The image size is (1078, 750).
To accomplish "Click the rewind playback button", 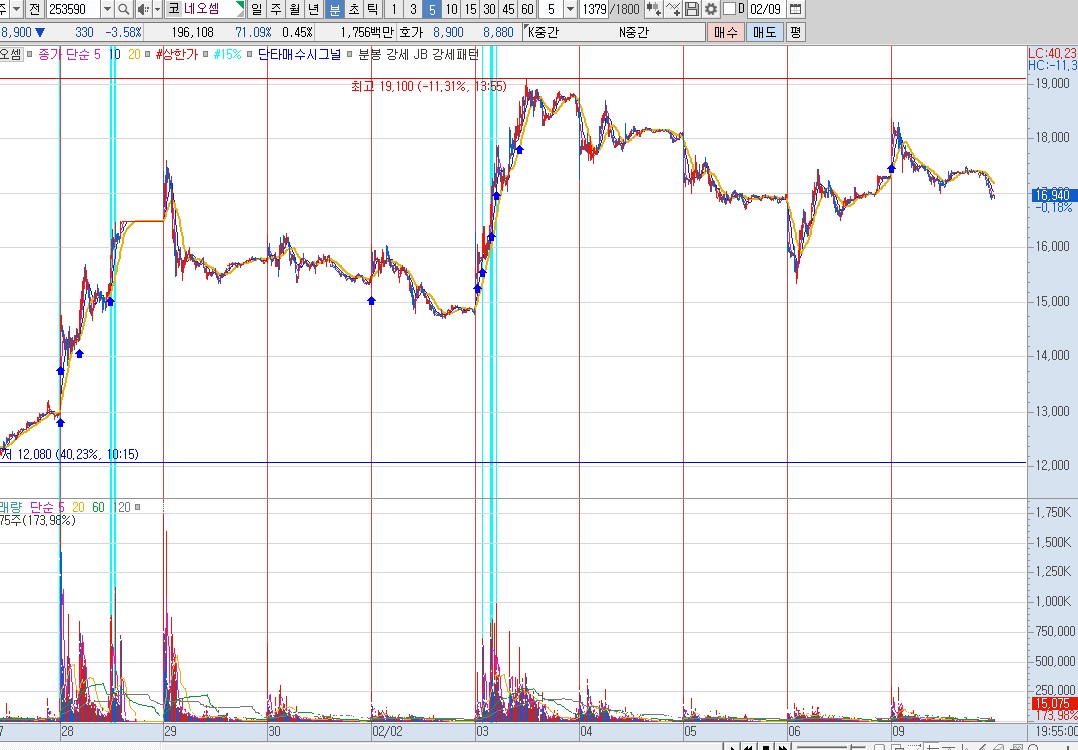I will point(749,747).
